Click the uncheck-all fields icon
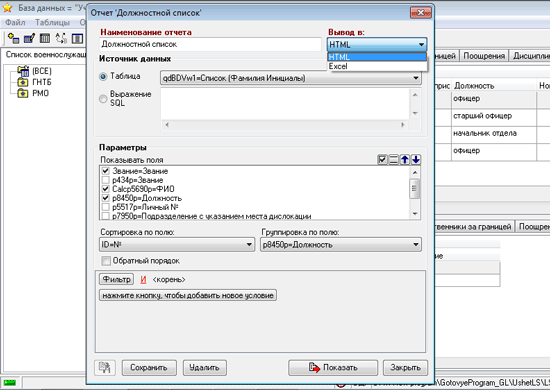550x390 pixels. tap(394, 160)
